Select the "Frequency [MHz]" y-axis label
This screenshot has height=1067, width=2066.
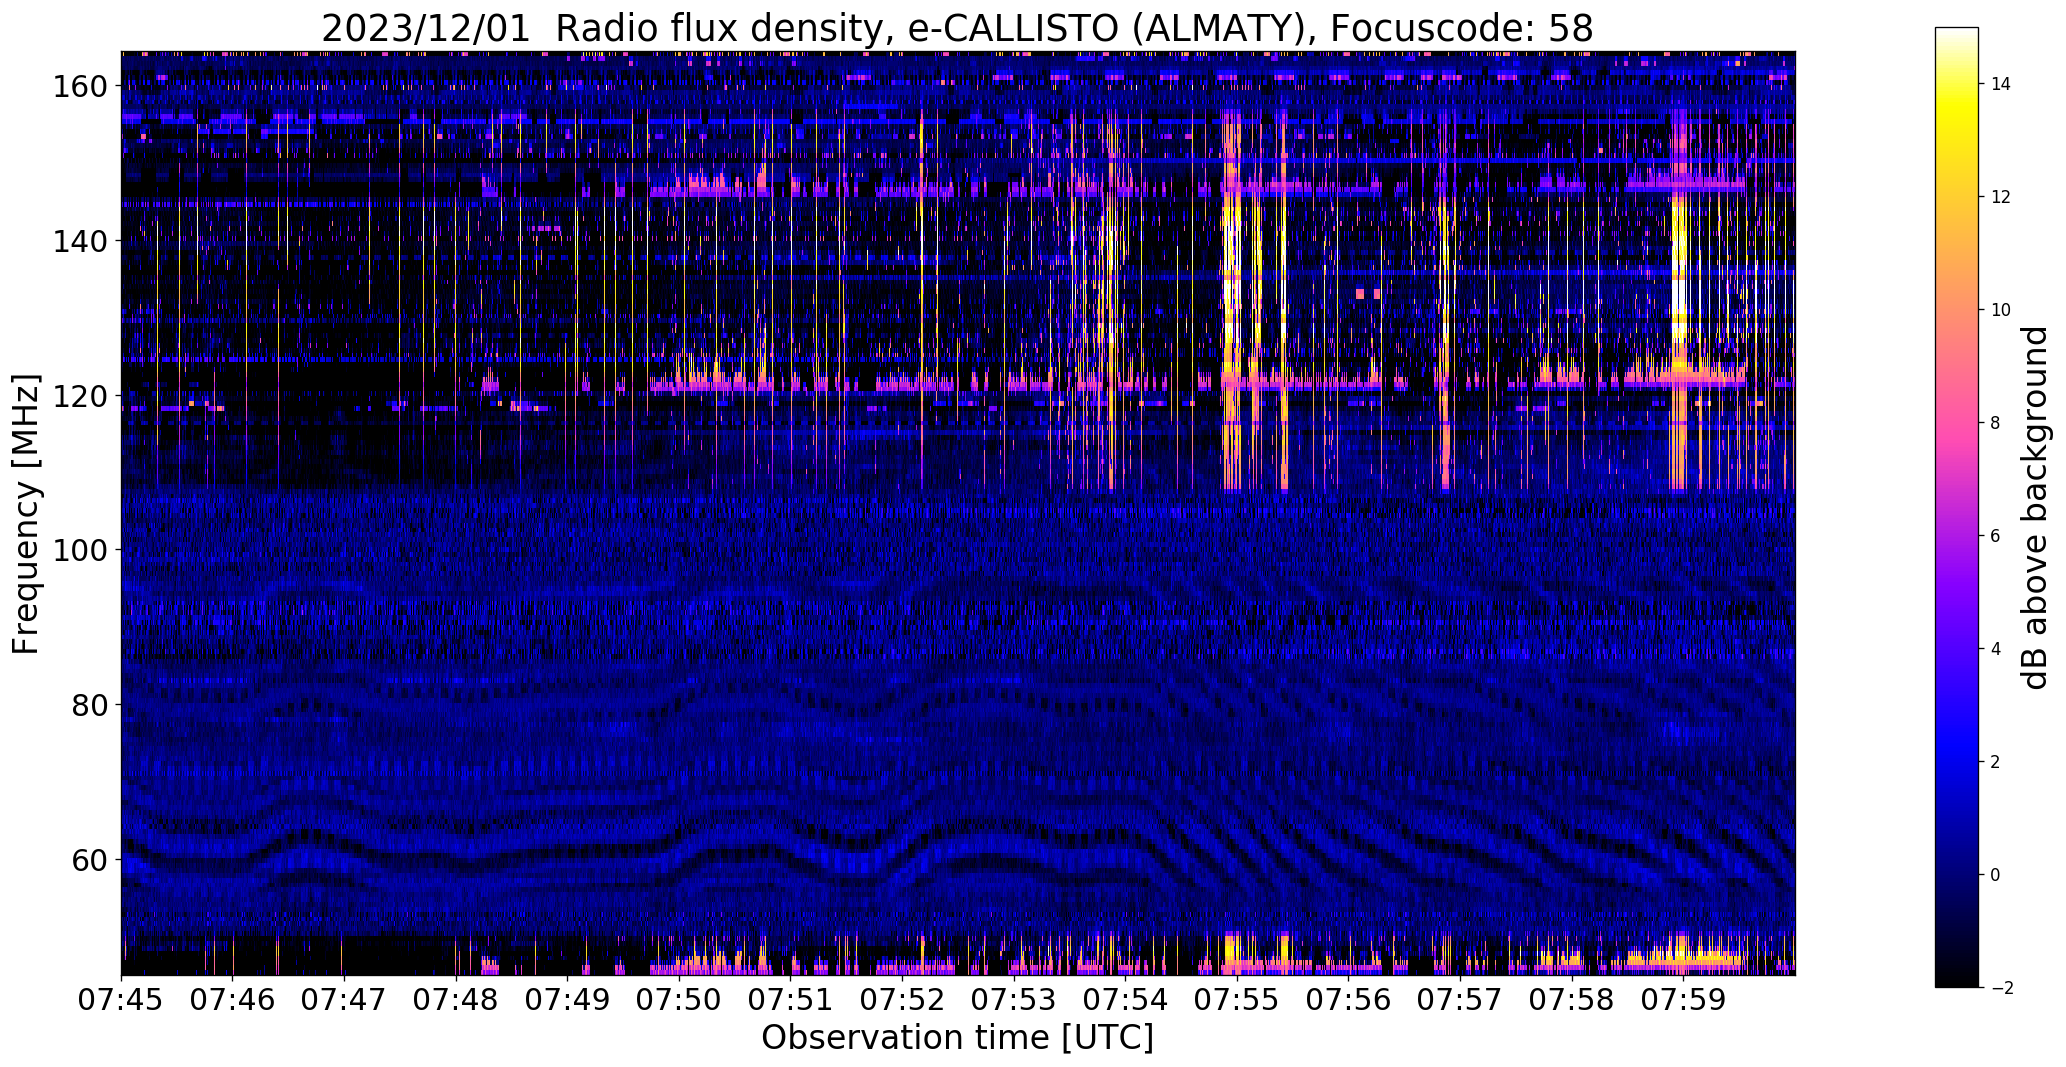[26, 514]
